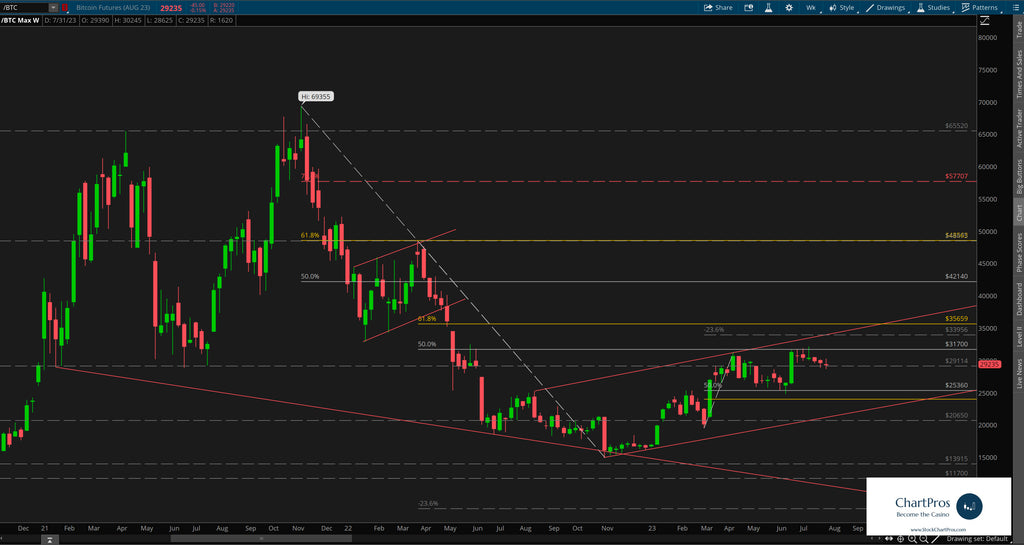Click the red icon next to symbol box

point(65,7)
